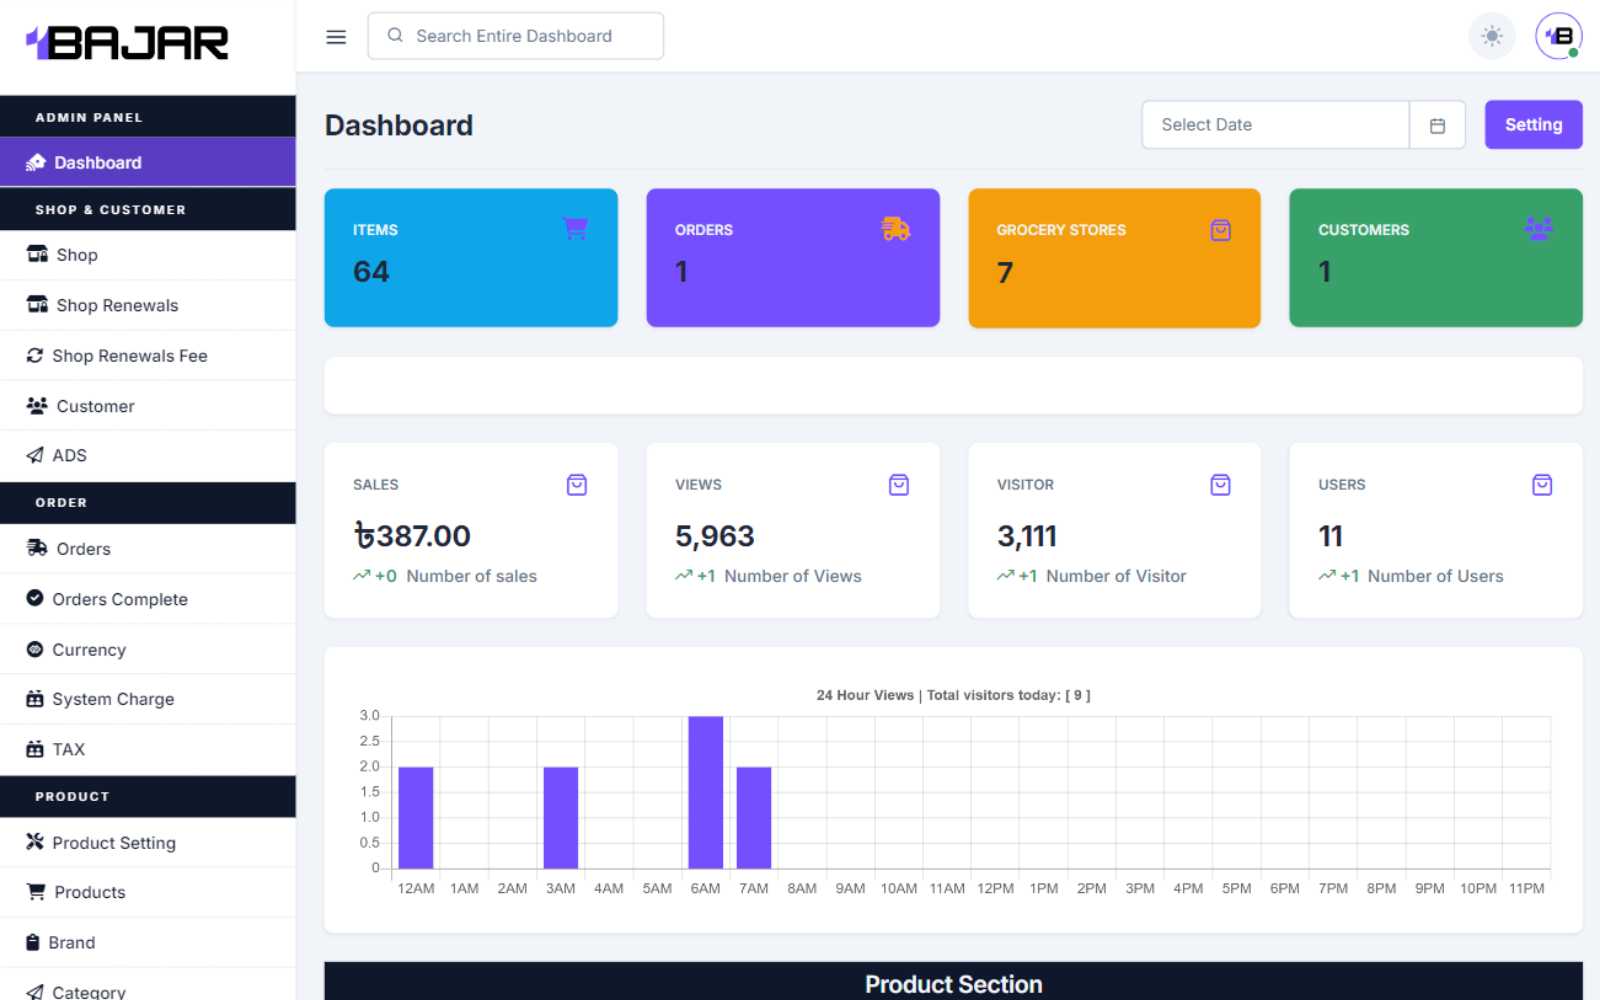The height and width of the screenshot is (1000, 1600).
Task: Click the Sales amount ৳387.00
Action: click(412, 536)
